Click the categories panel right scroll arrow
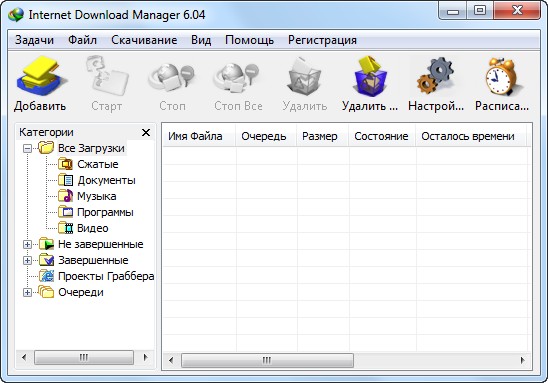 coord(146,357)
